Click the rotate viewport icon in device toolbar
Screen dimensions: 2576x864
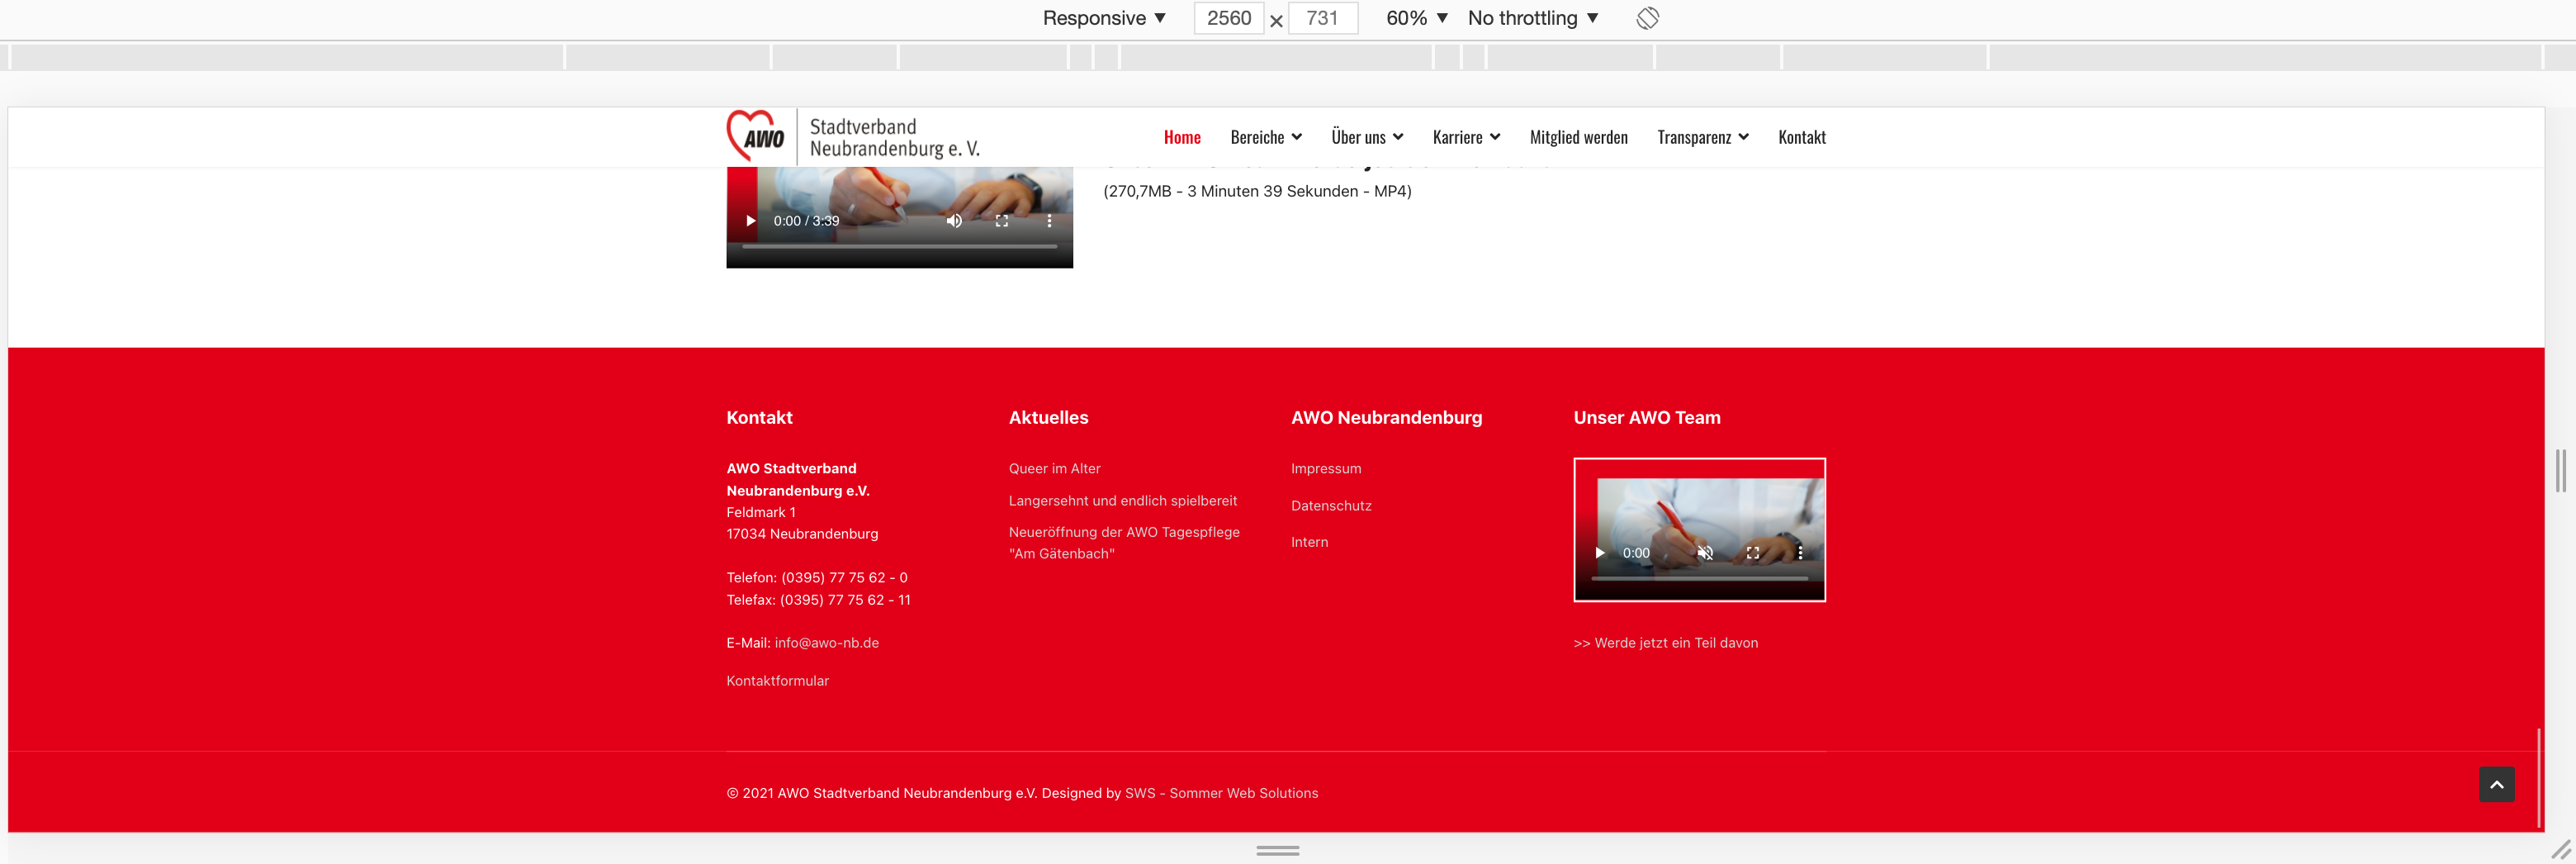[x=1647, y=18]
